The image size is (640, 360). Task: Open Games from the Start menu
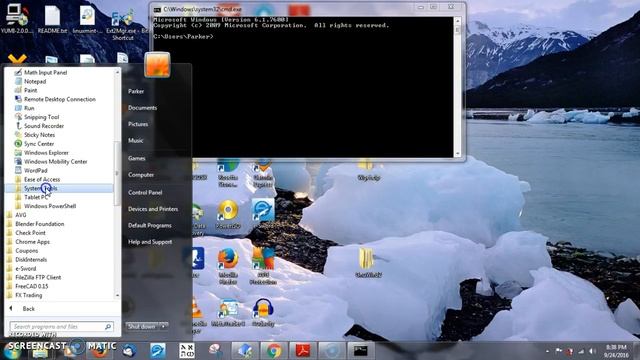pyautogui.click(x=136, y=158)
